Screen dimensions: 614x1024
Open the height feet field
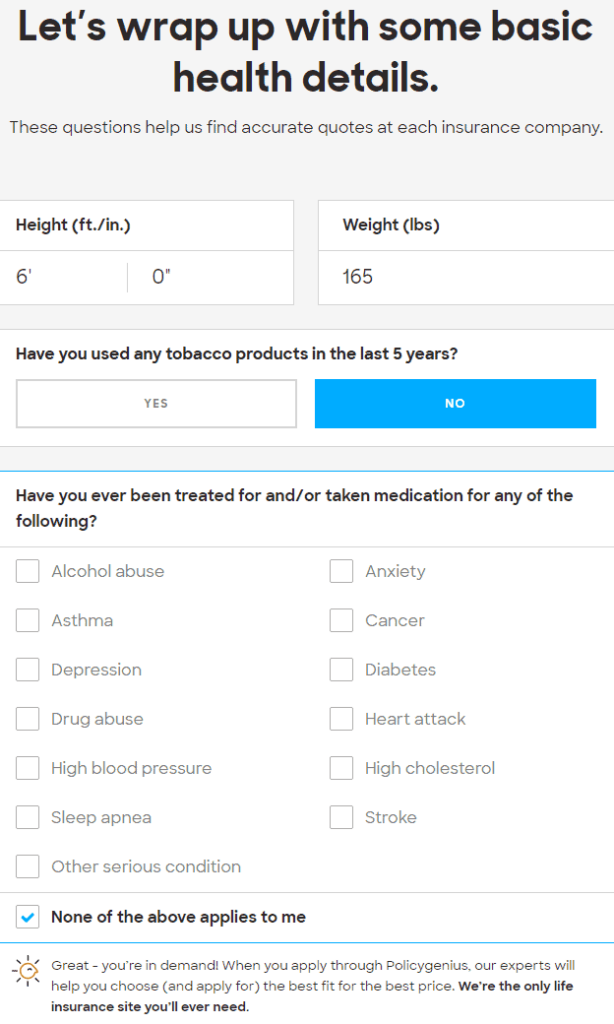[x=64, y=278]
